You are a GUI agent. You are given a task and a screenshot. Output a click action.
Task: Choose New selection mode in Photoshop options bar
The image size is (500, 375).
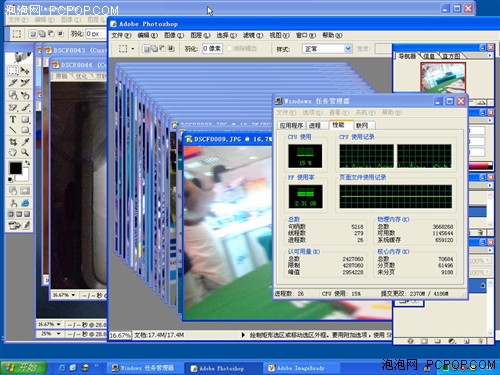tap(146, 49)
